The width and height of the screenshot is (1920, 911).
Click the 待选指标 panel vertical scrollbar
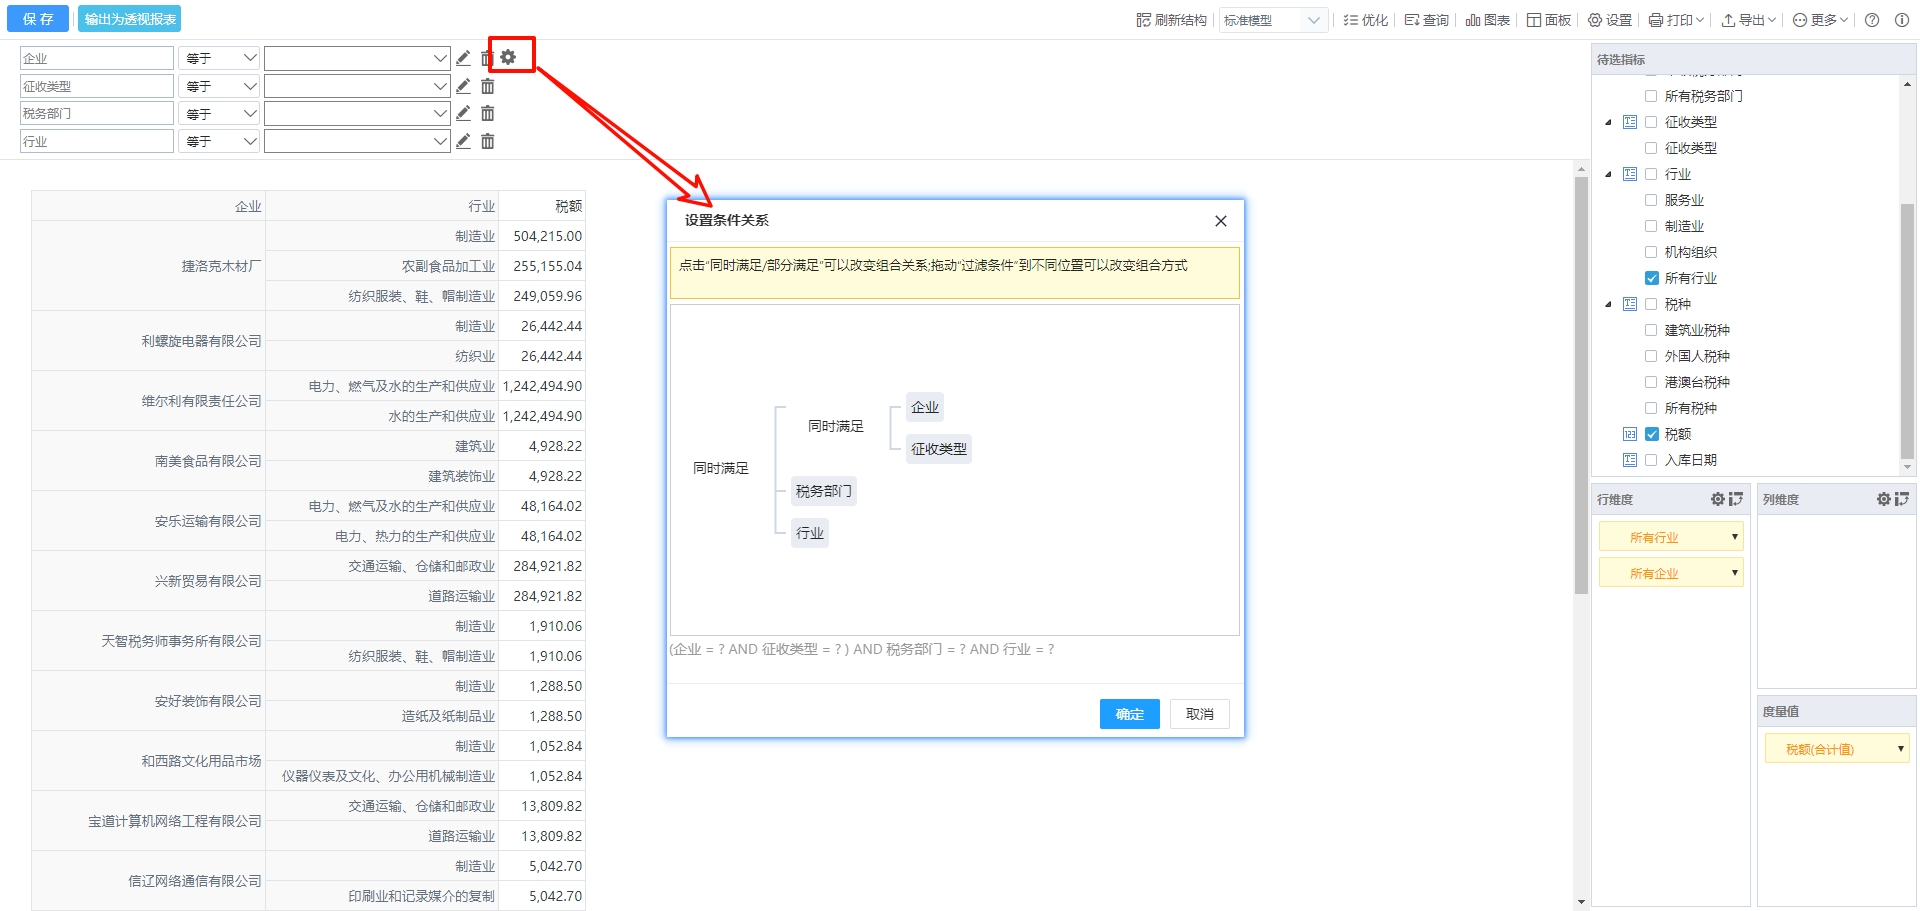(x=1907, y=330)
